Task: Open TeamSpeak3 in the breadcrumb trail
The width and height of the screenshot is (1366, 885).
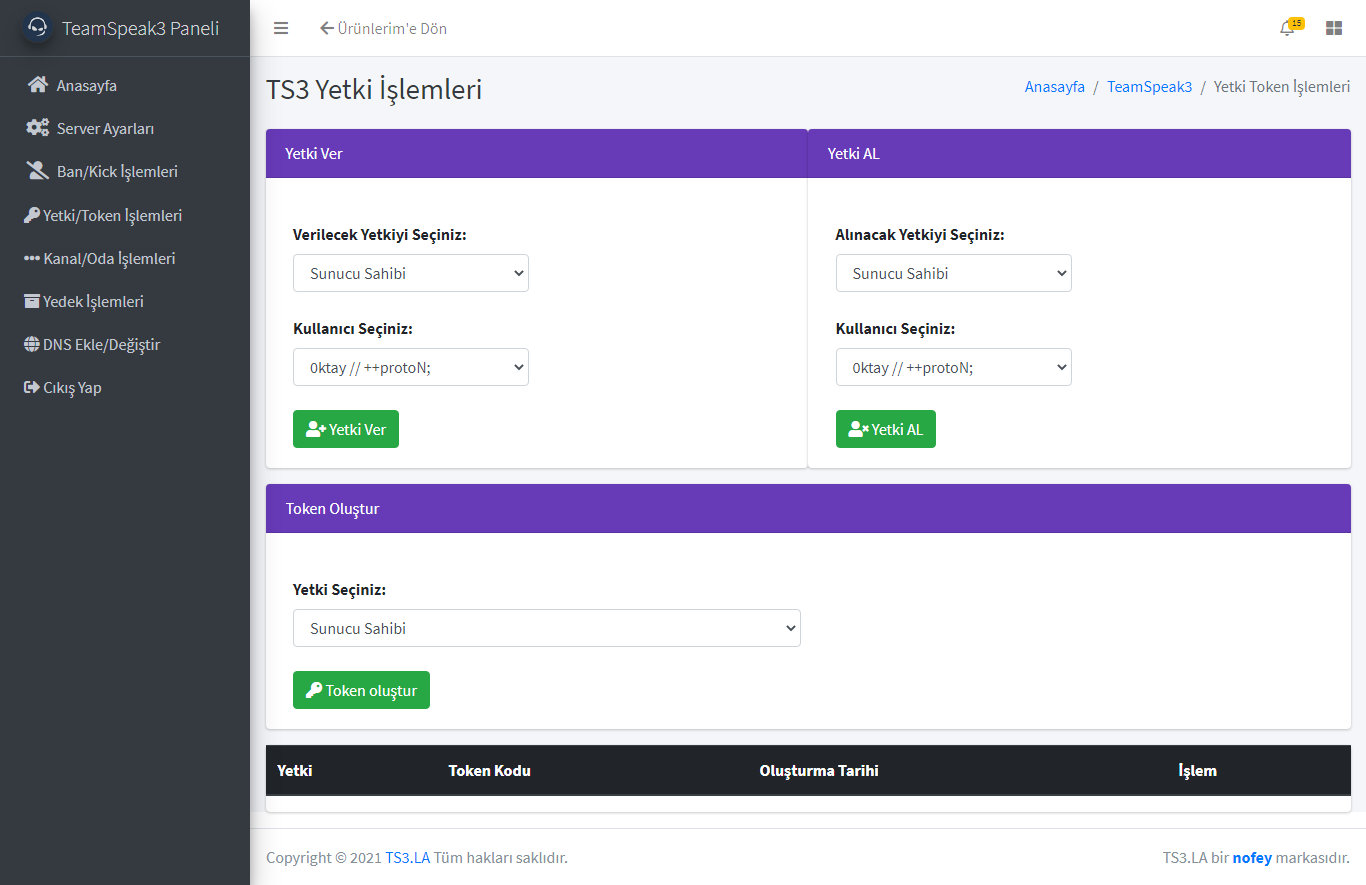Action: coord(1149,87)
